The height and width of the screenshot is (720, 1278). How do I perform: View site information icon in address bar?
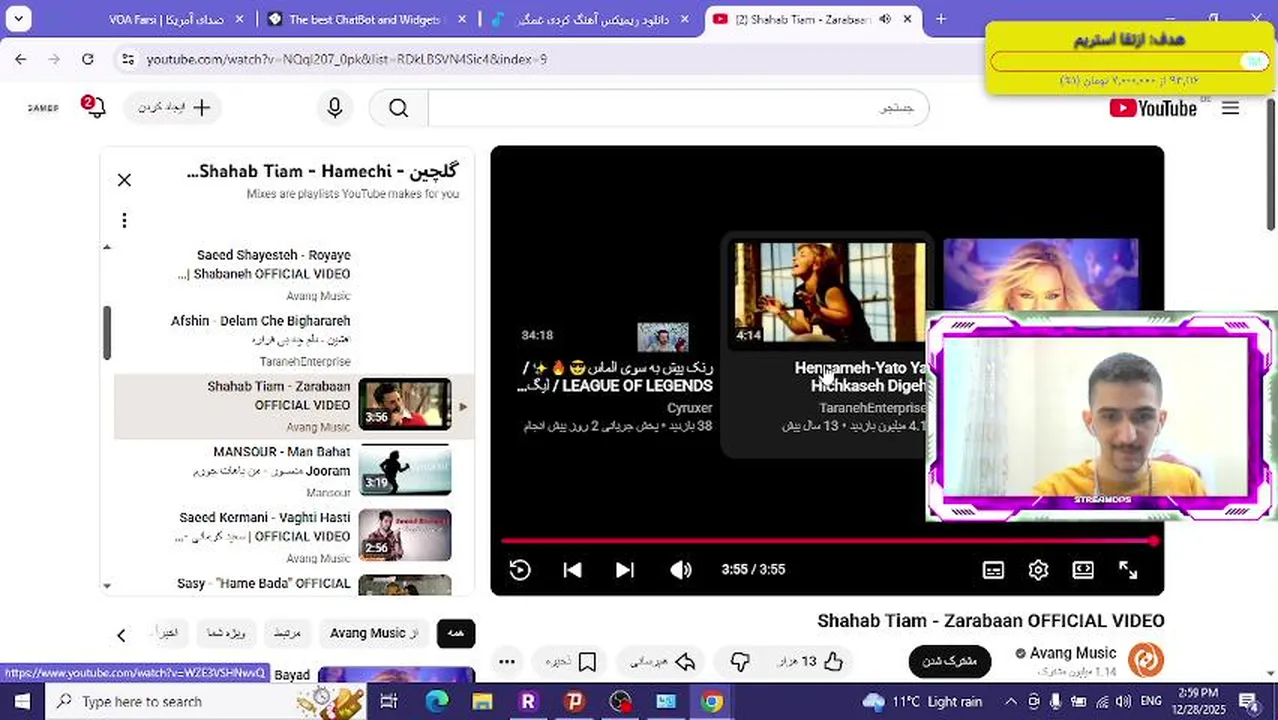(127, 60)
